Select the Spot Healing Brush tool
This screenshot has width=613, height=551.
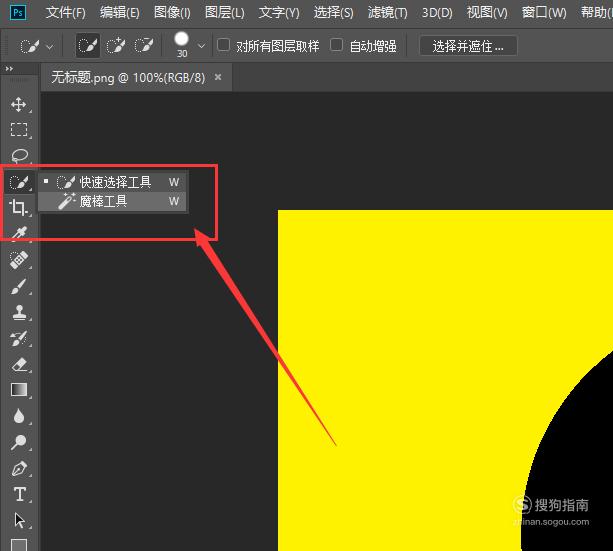pos(19,260)
